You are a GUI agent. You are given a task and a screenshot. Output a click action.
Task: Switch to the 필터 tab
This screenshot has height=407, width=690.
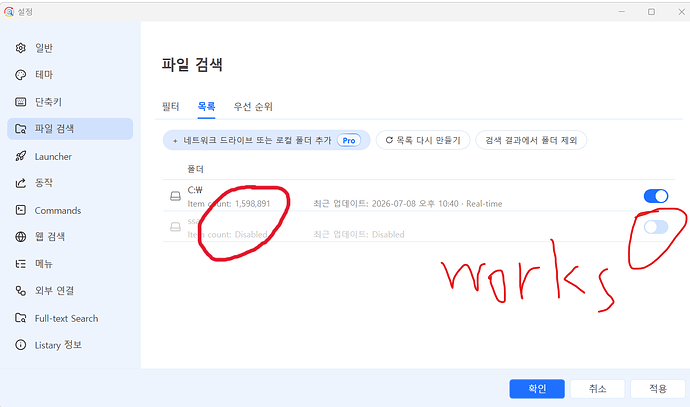(x=171, y=106)
